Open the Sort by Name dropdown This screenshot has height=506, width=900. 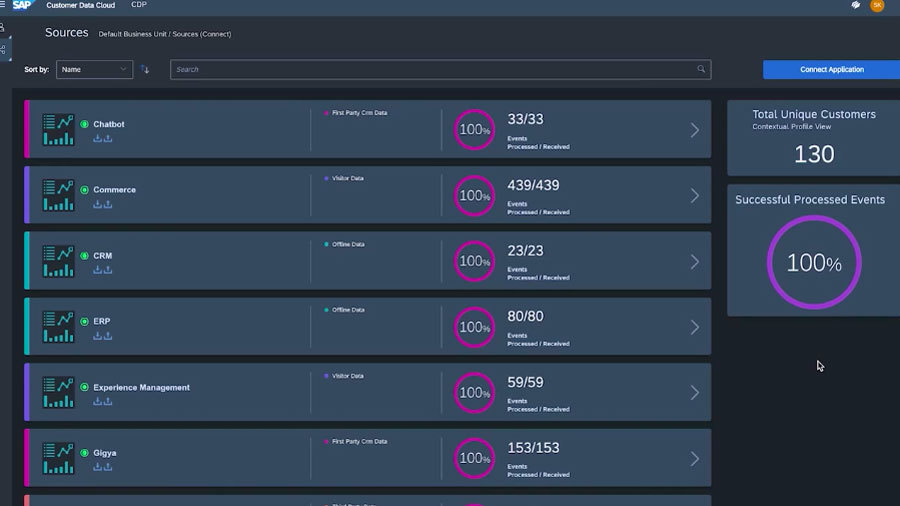pyautogui.click(x=94, y=69)
